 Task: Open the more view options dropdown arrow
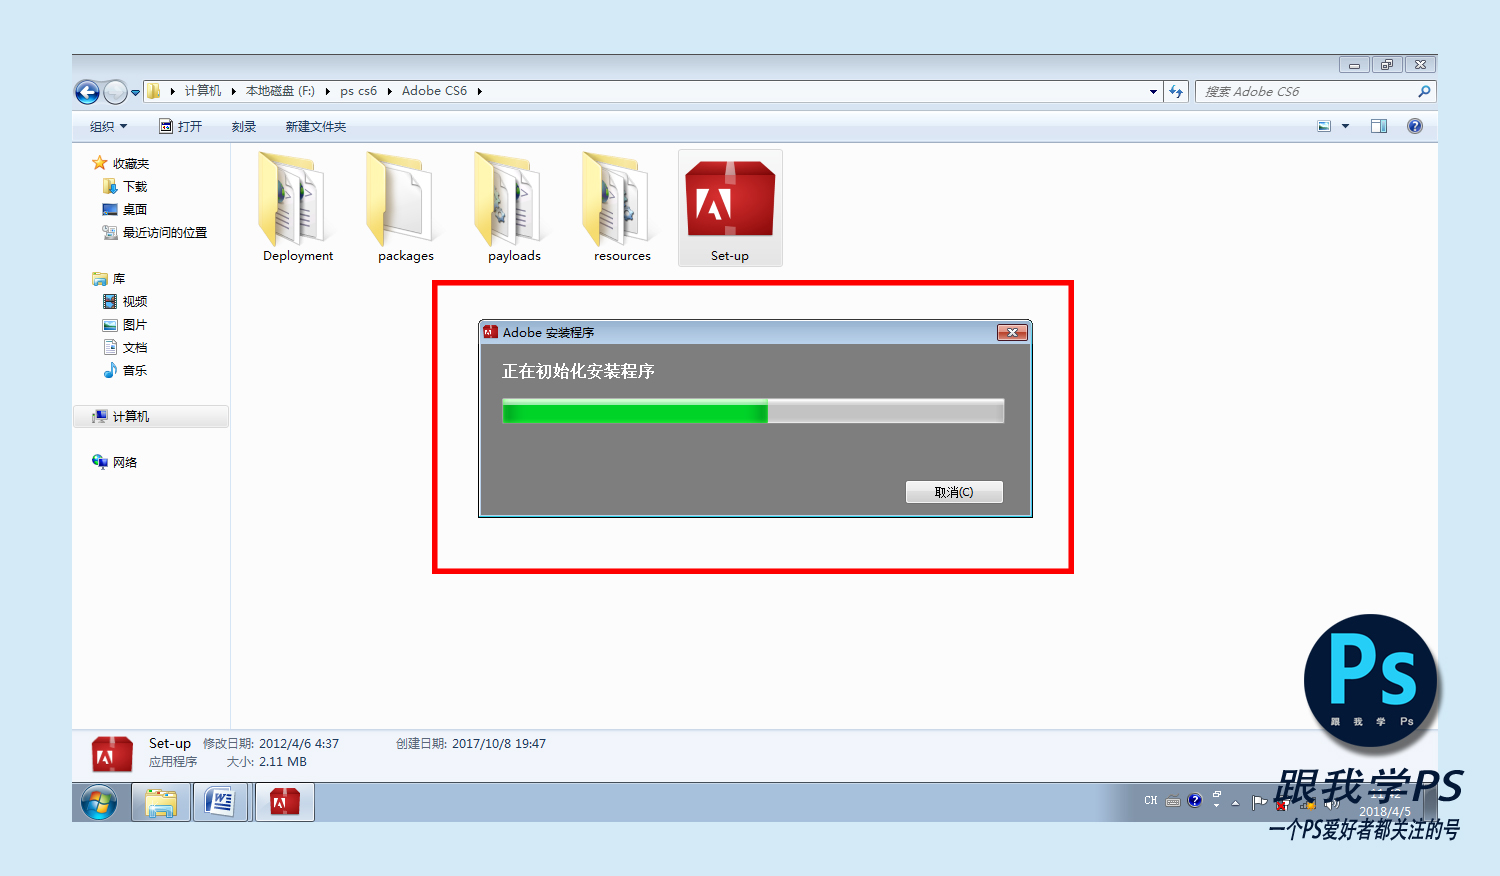click(1345, 126)
